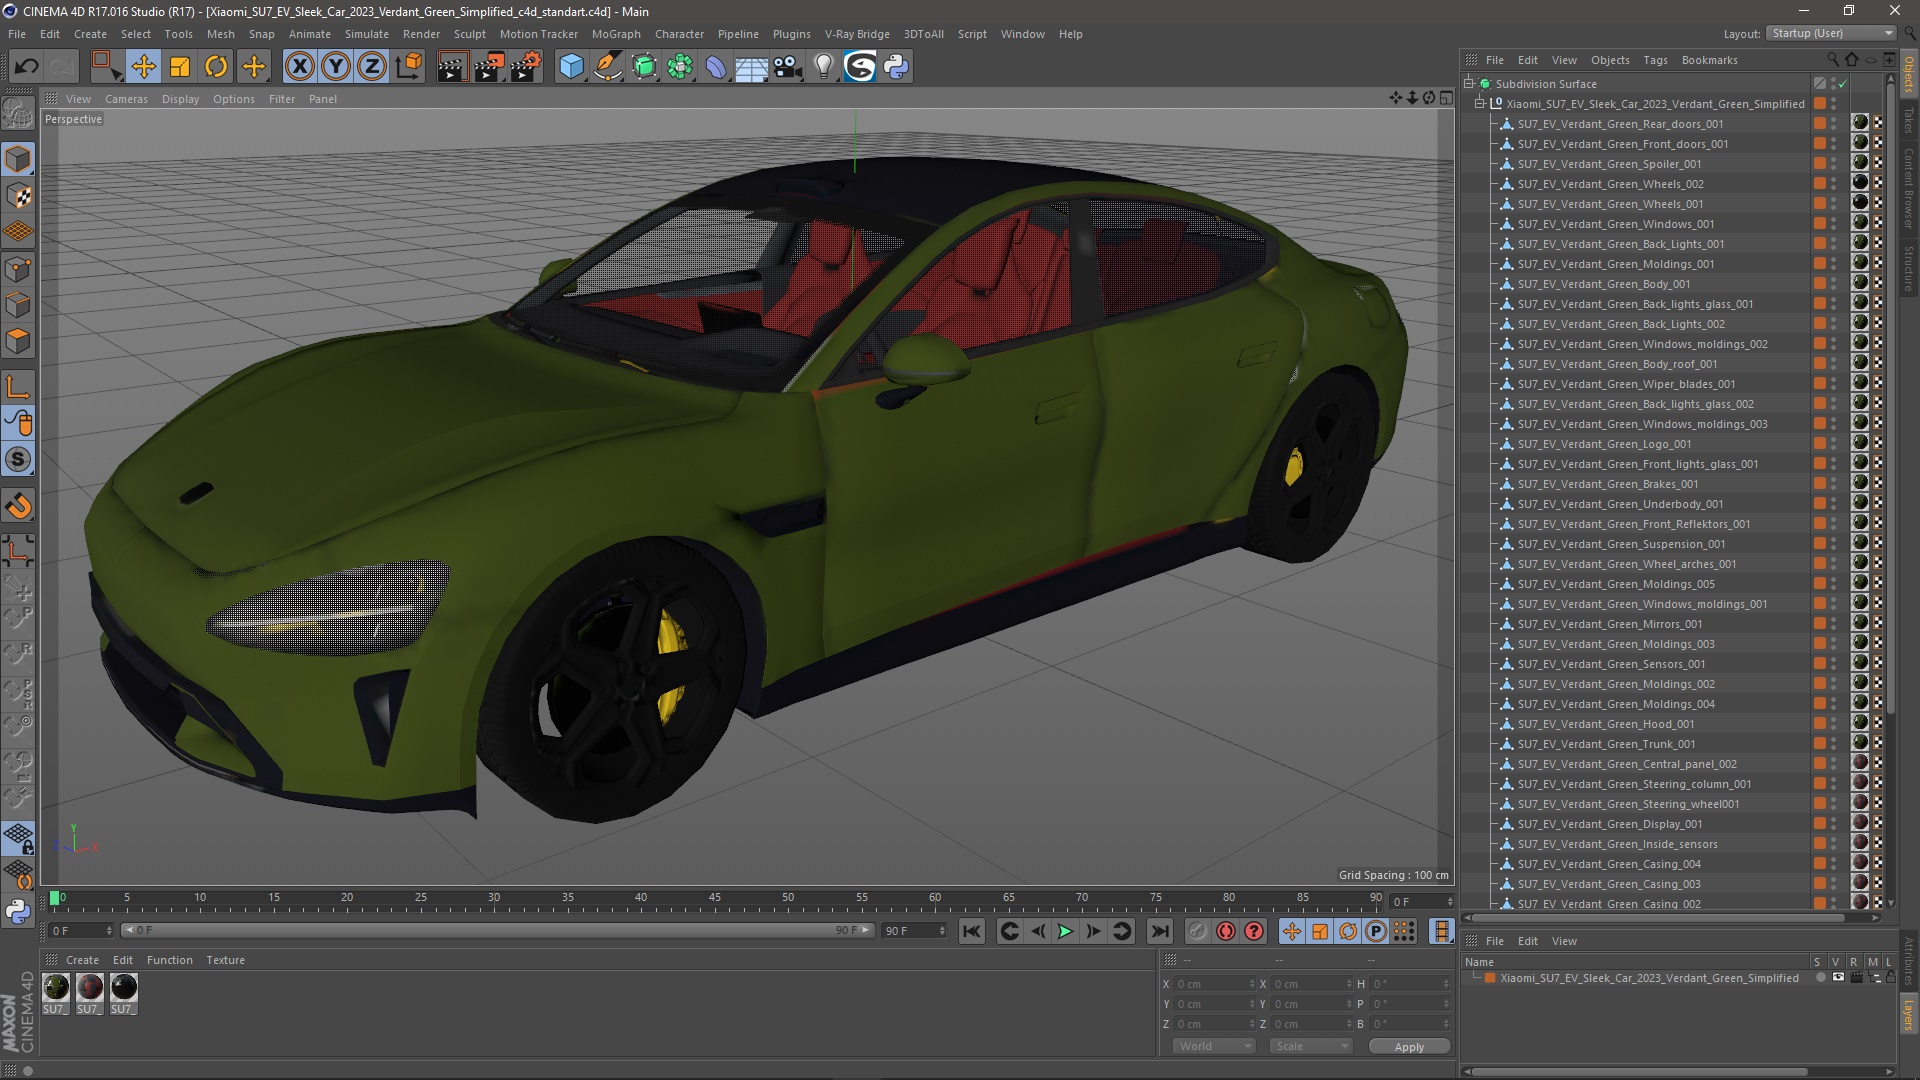
Task: Click the Apply coordinates button
Action: tap(1408, 1047)
